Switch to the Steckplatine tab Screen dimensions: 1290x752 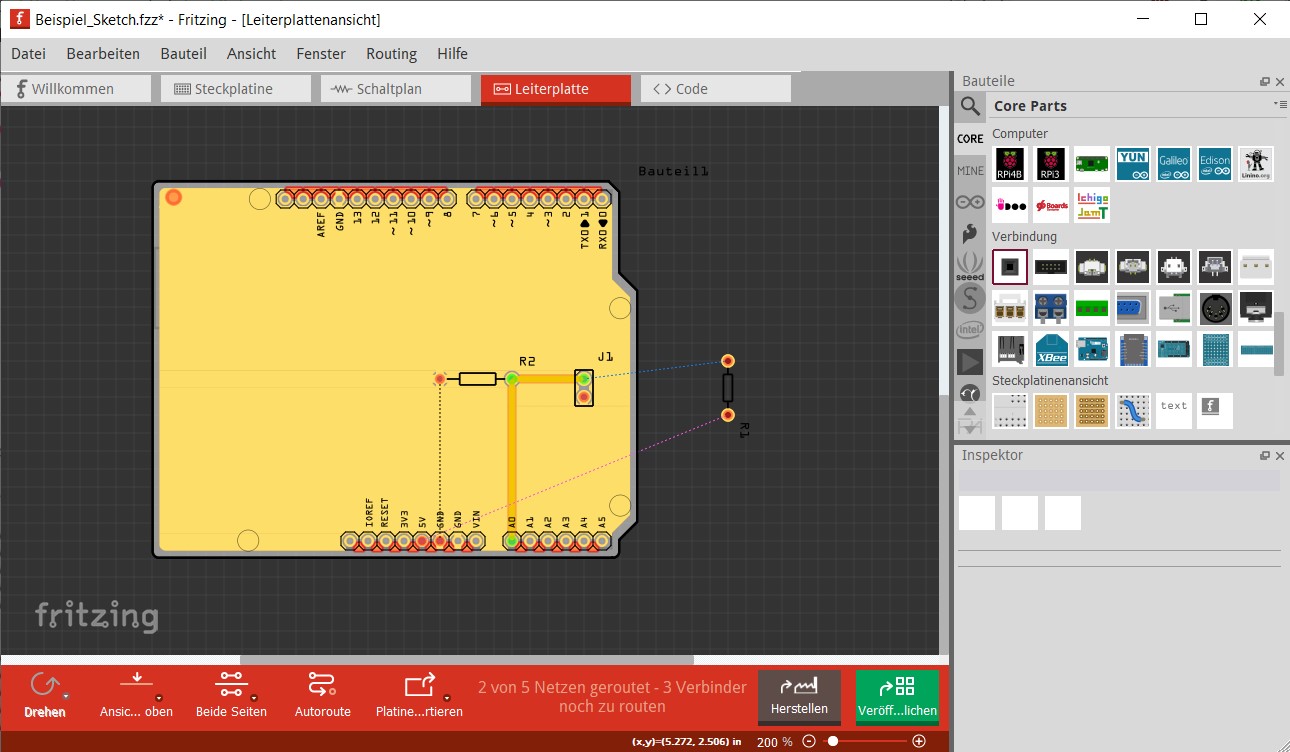tap(236, 89)
